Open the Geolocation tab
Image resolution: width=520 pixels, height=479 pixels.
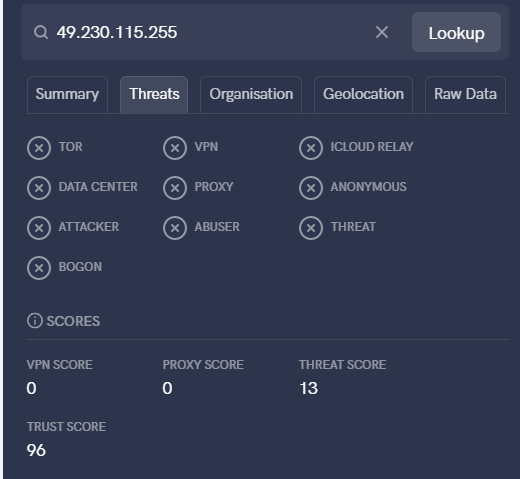pos(363,95)
